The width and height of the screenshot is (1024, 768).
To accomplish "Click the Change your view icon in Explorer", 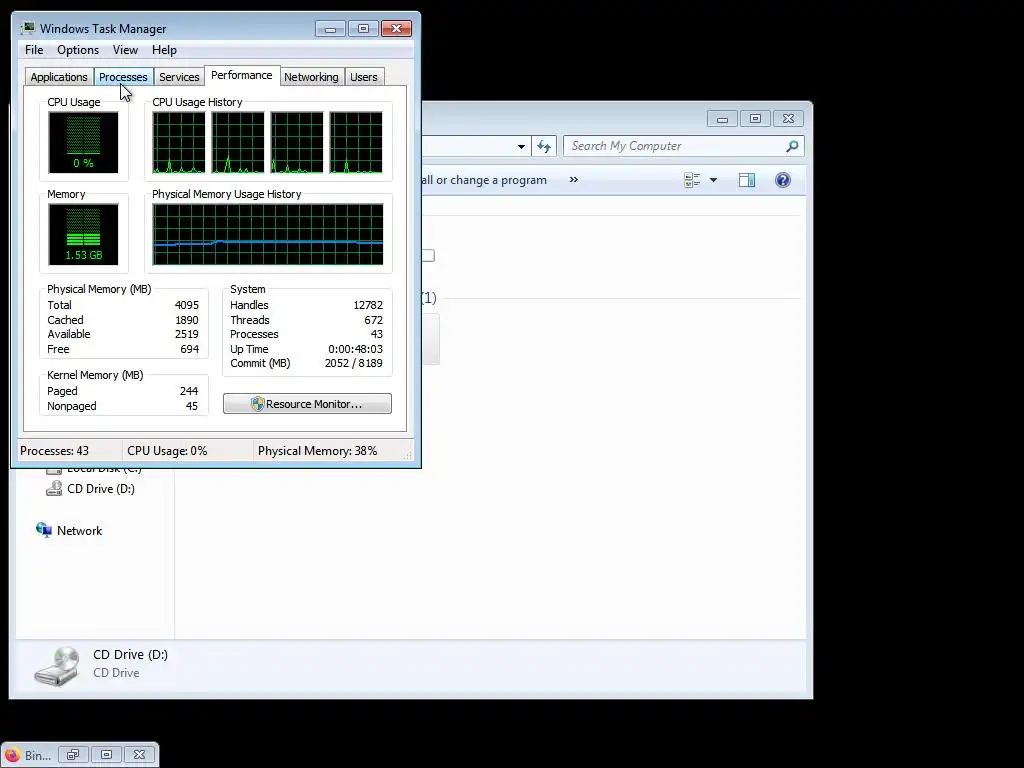I will pyautogui.click(x=692, y=180).
